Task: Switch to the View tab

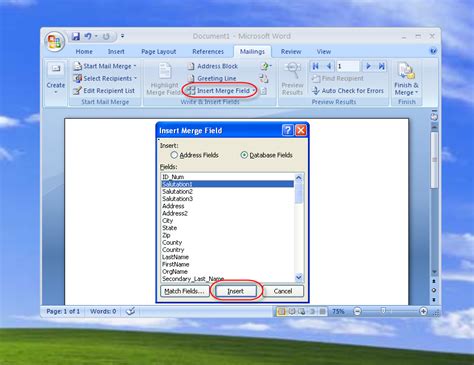Action: (x=324, y=51)
